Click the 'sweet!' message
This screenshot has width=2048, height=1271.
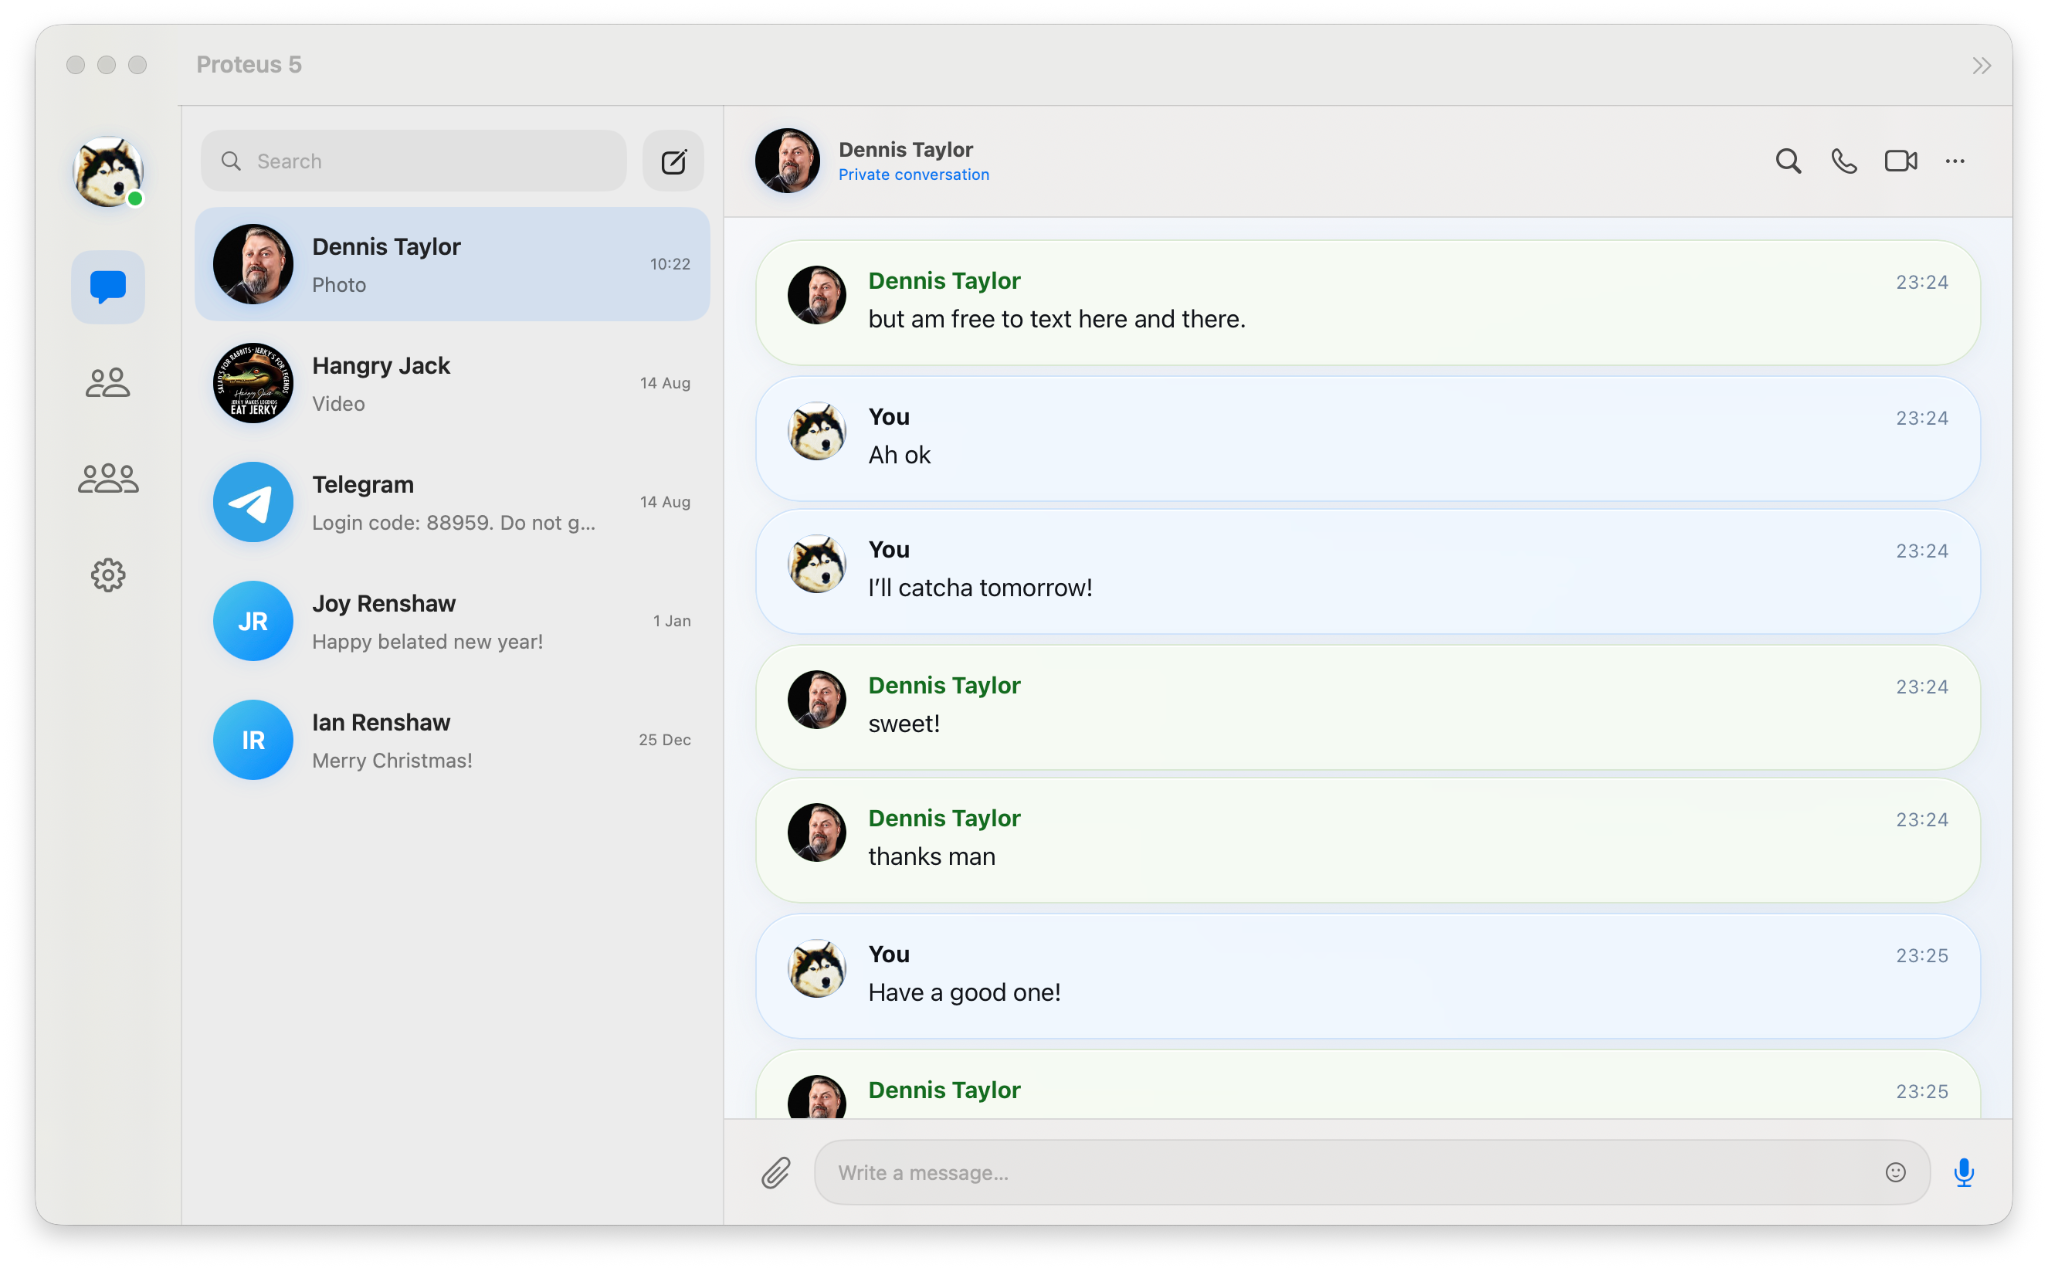pos(1367,707)
